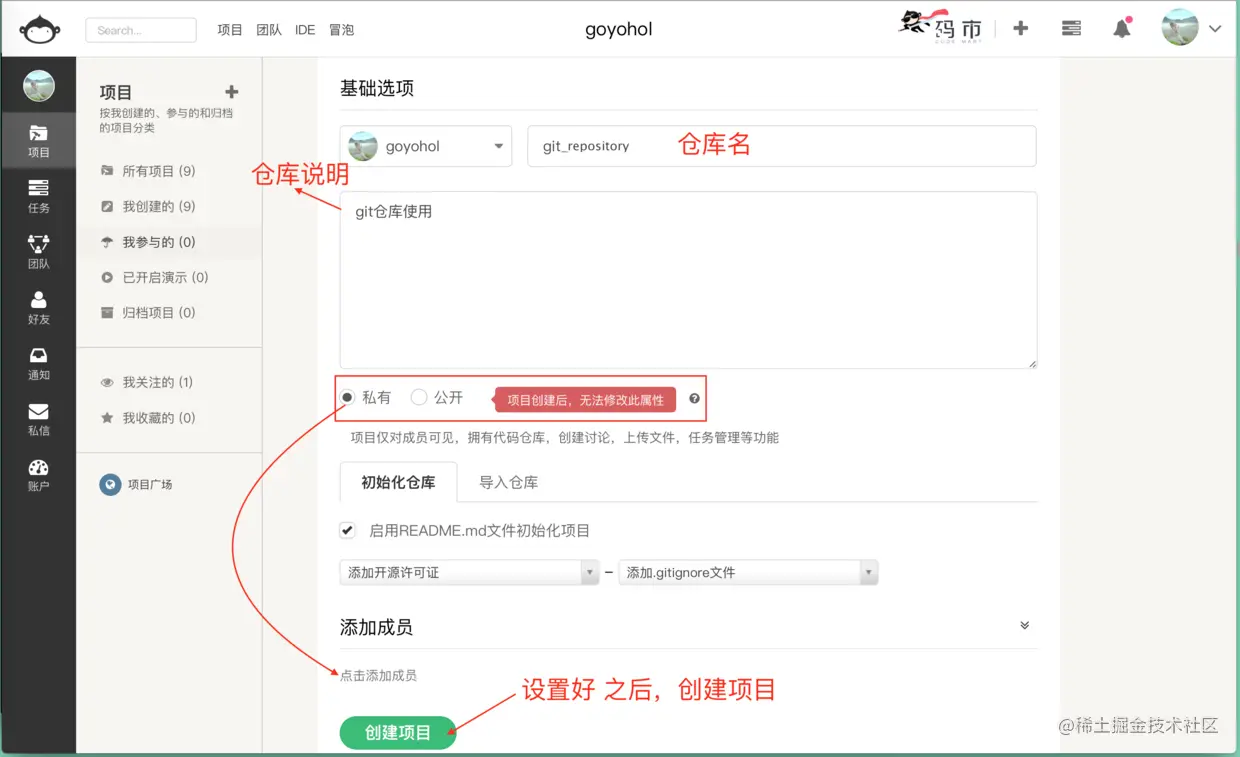Viewport: 1240px width, 757px height.
Task: Open the 添加.gitignore文件 dropdown
Action: pos(748,572)
